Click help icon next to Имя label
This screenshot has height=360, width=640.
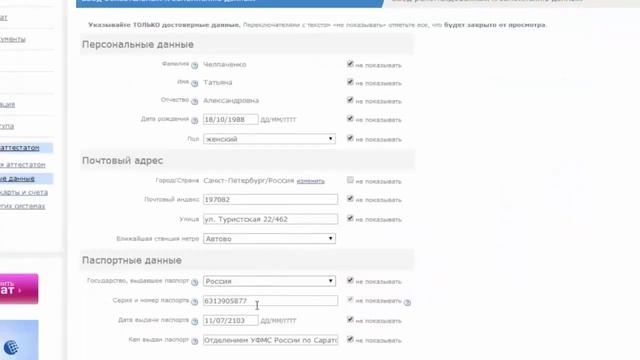coord(195,83)
